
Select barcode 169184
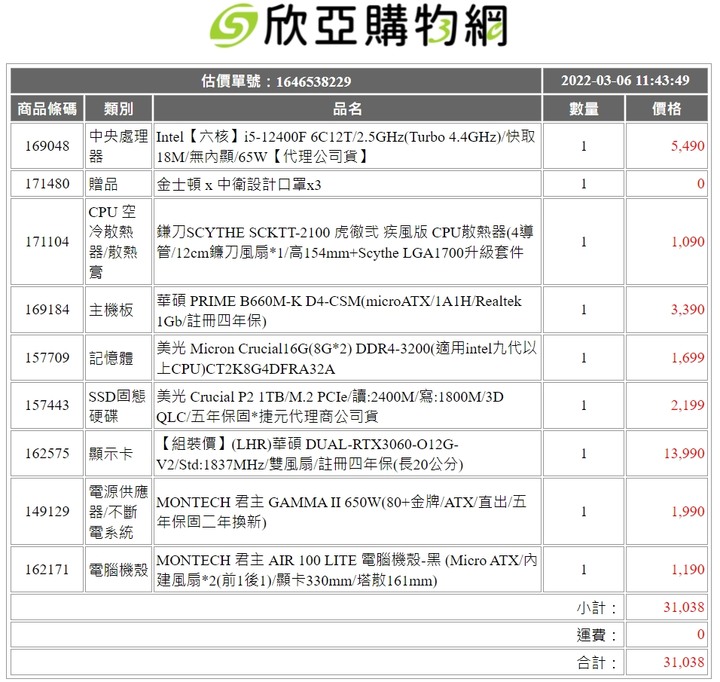[x=47, y=310]
